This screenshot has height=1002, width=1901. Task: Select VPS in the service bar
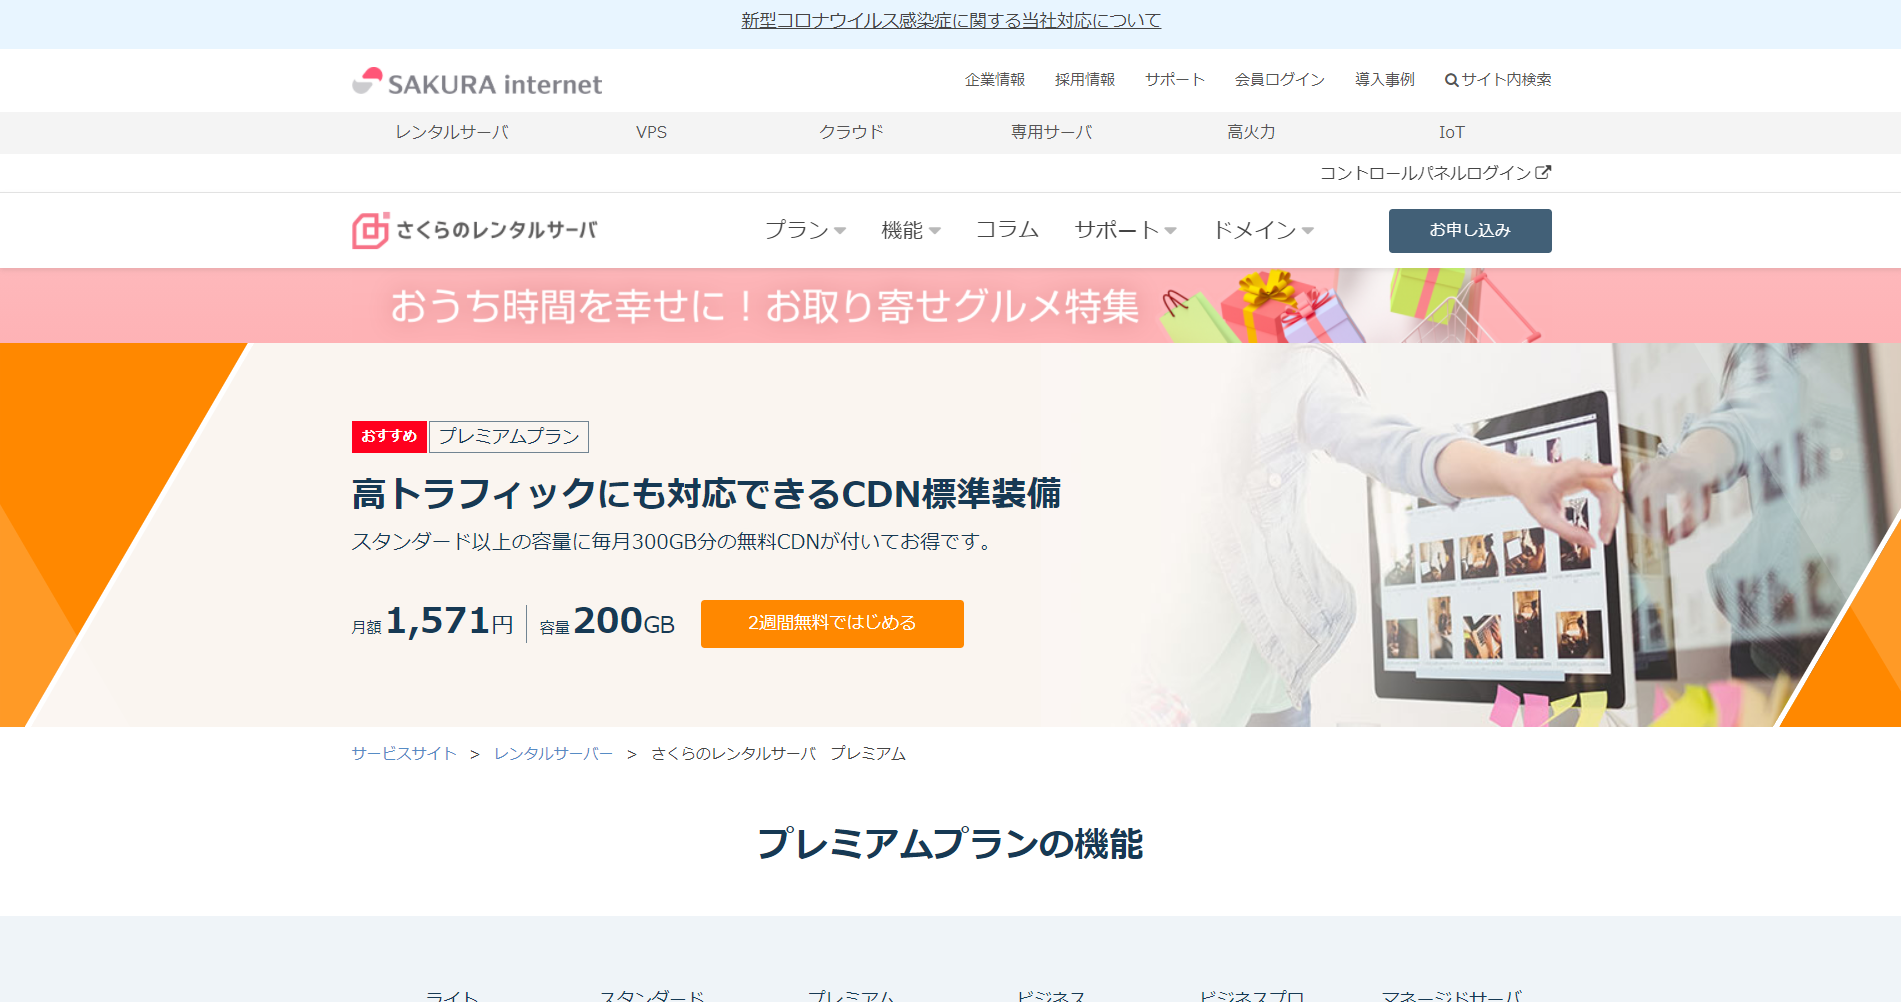click(651, 132)
